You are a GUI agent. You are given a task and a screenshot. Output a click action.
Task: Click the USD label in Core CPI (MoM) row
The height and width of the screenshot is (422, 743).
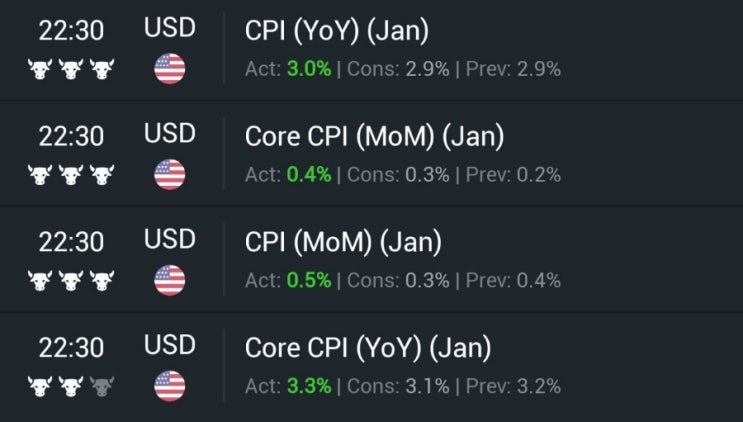click(x=170, y=133)
